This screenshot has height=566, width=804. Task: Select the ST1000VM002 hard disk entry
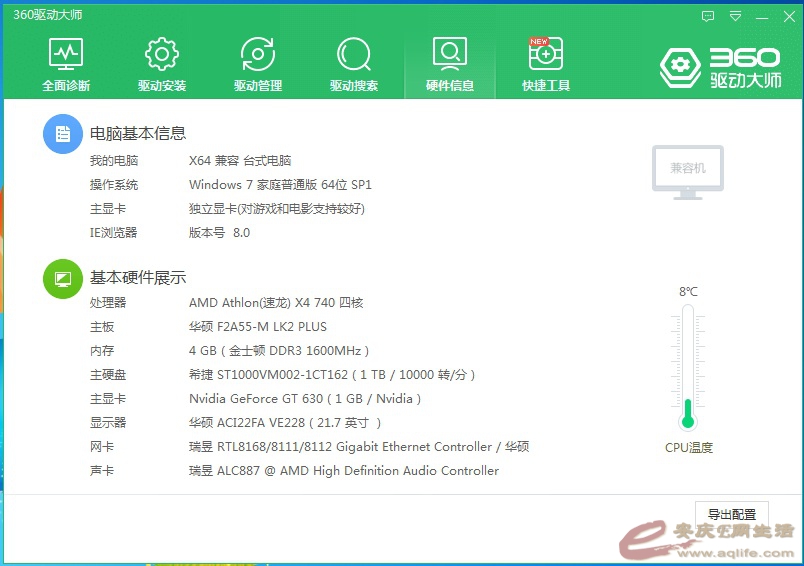[x=332, y=375]
